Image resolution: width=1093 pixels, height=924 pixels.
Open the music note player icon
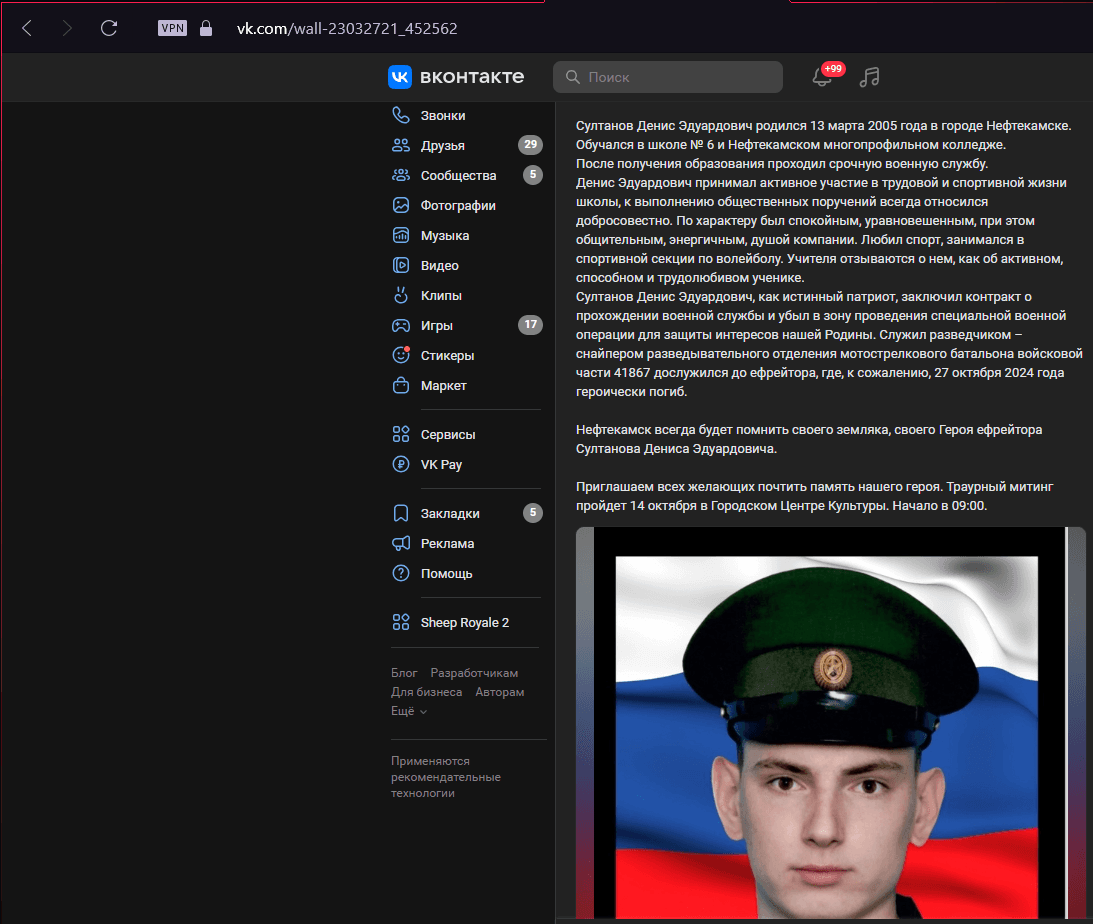point(869,77)
